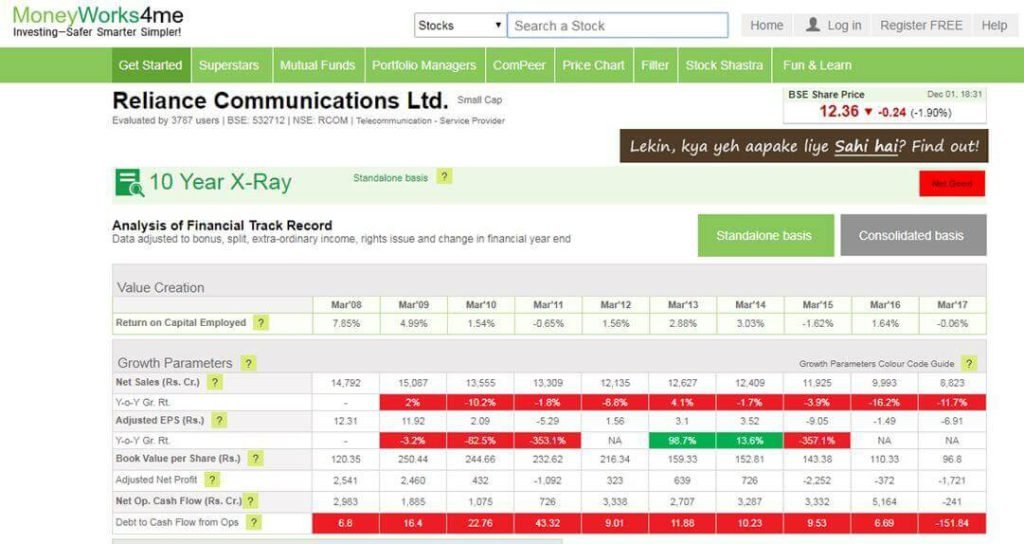The width and height of the screenshot is (1024, 544).
Task: Click Mar'17 column header
Action: click(952, 305)
